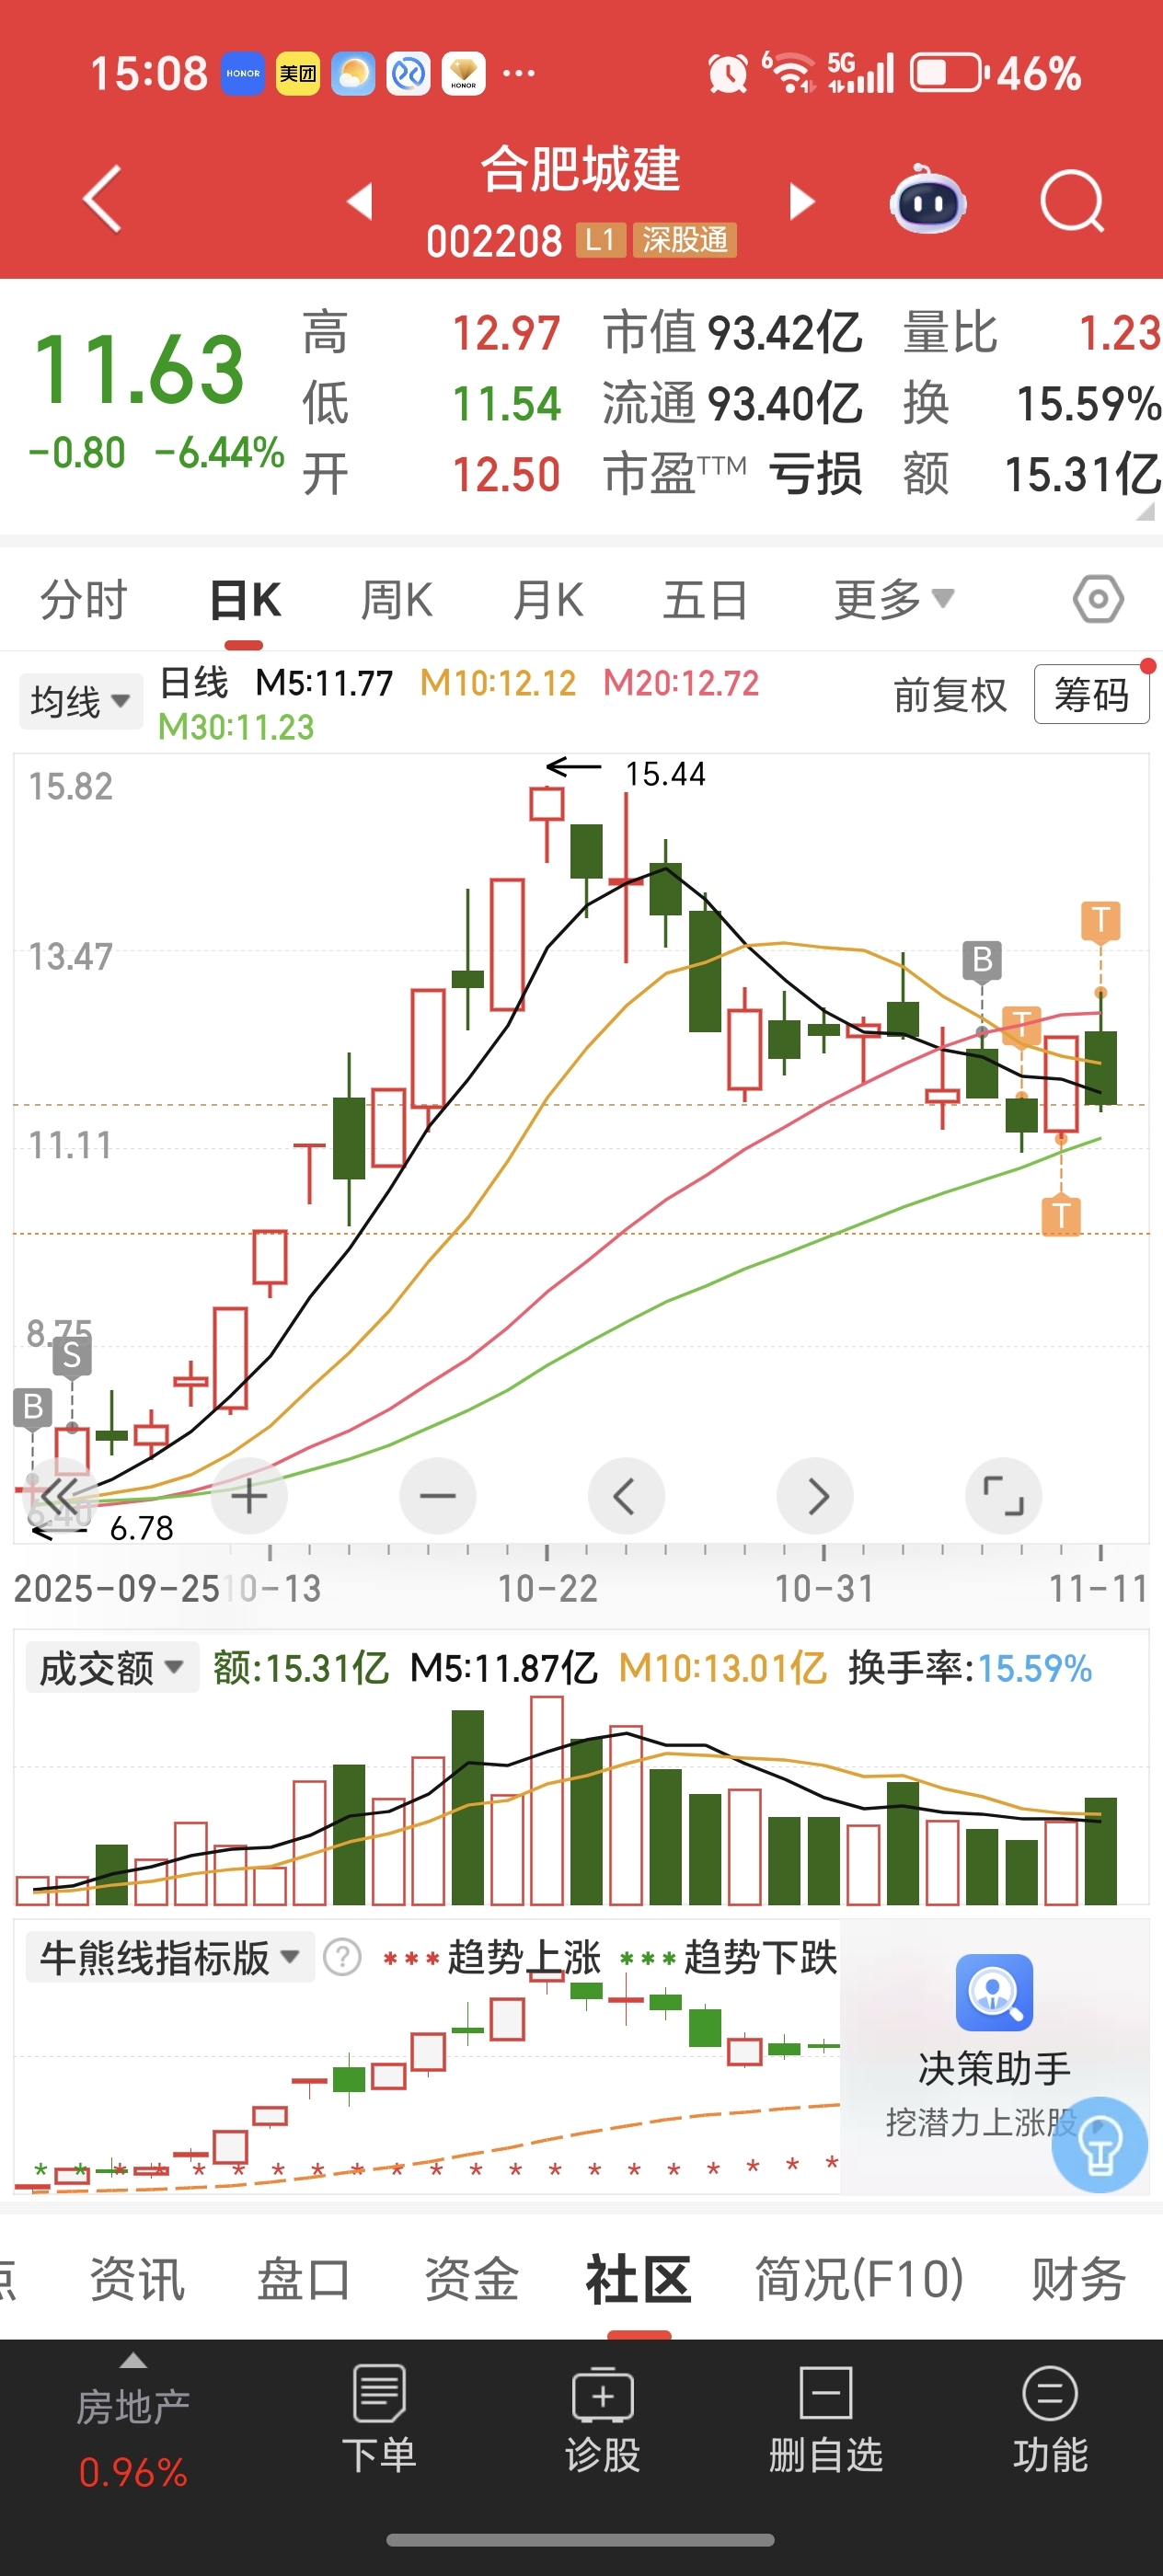Image resolution: width=1163 pixels, height=2576 pixels.
Task: Tap the home indicator bar
Action: [x=580, y=2540]
